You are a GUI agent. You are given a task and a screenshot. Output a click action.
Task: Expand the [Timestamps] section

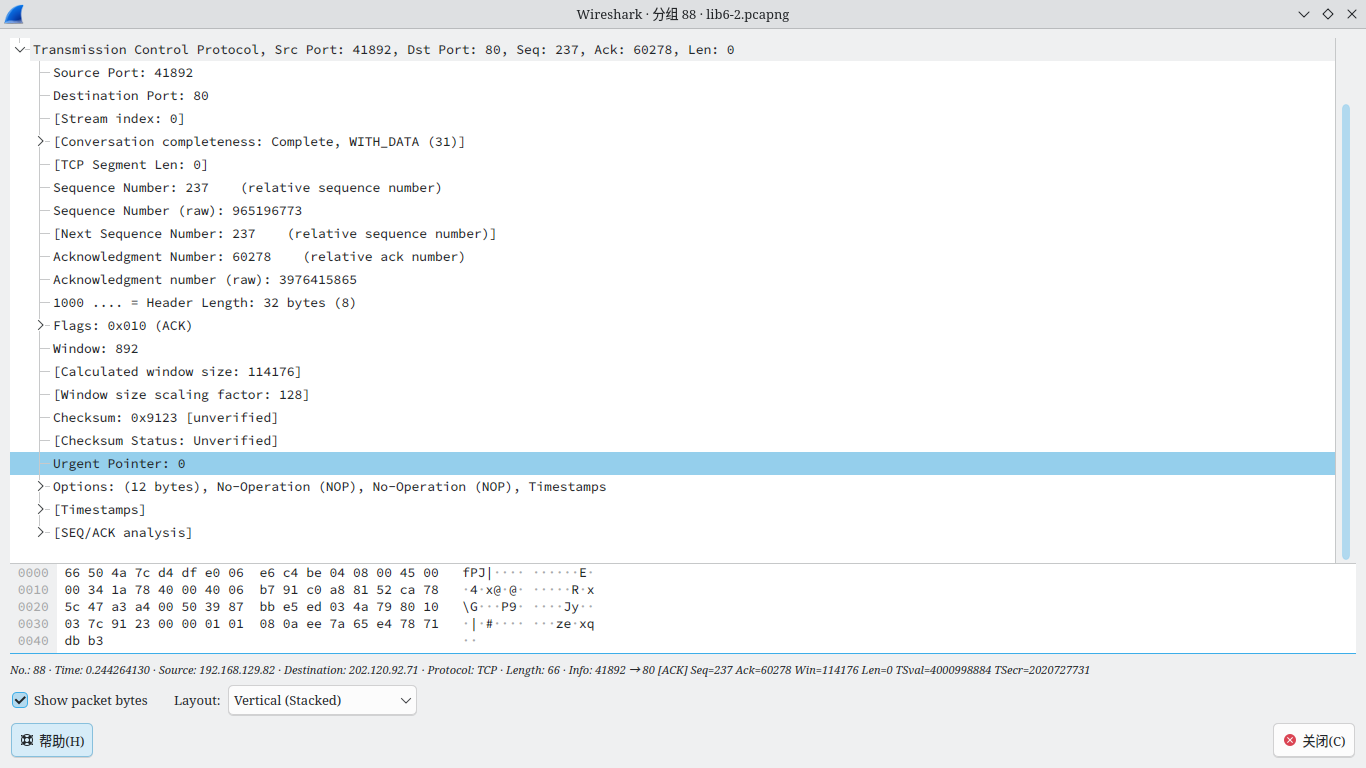(x=40, y=509)
